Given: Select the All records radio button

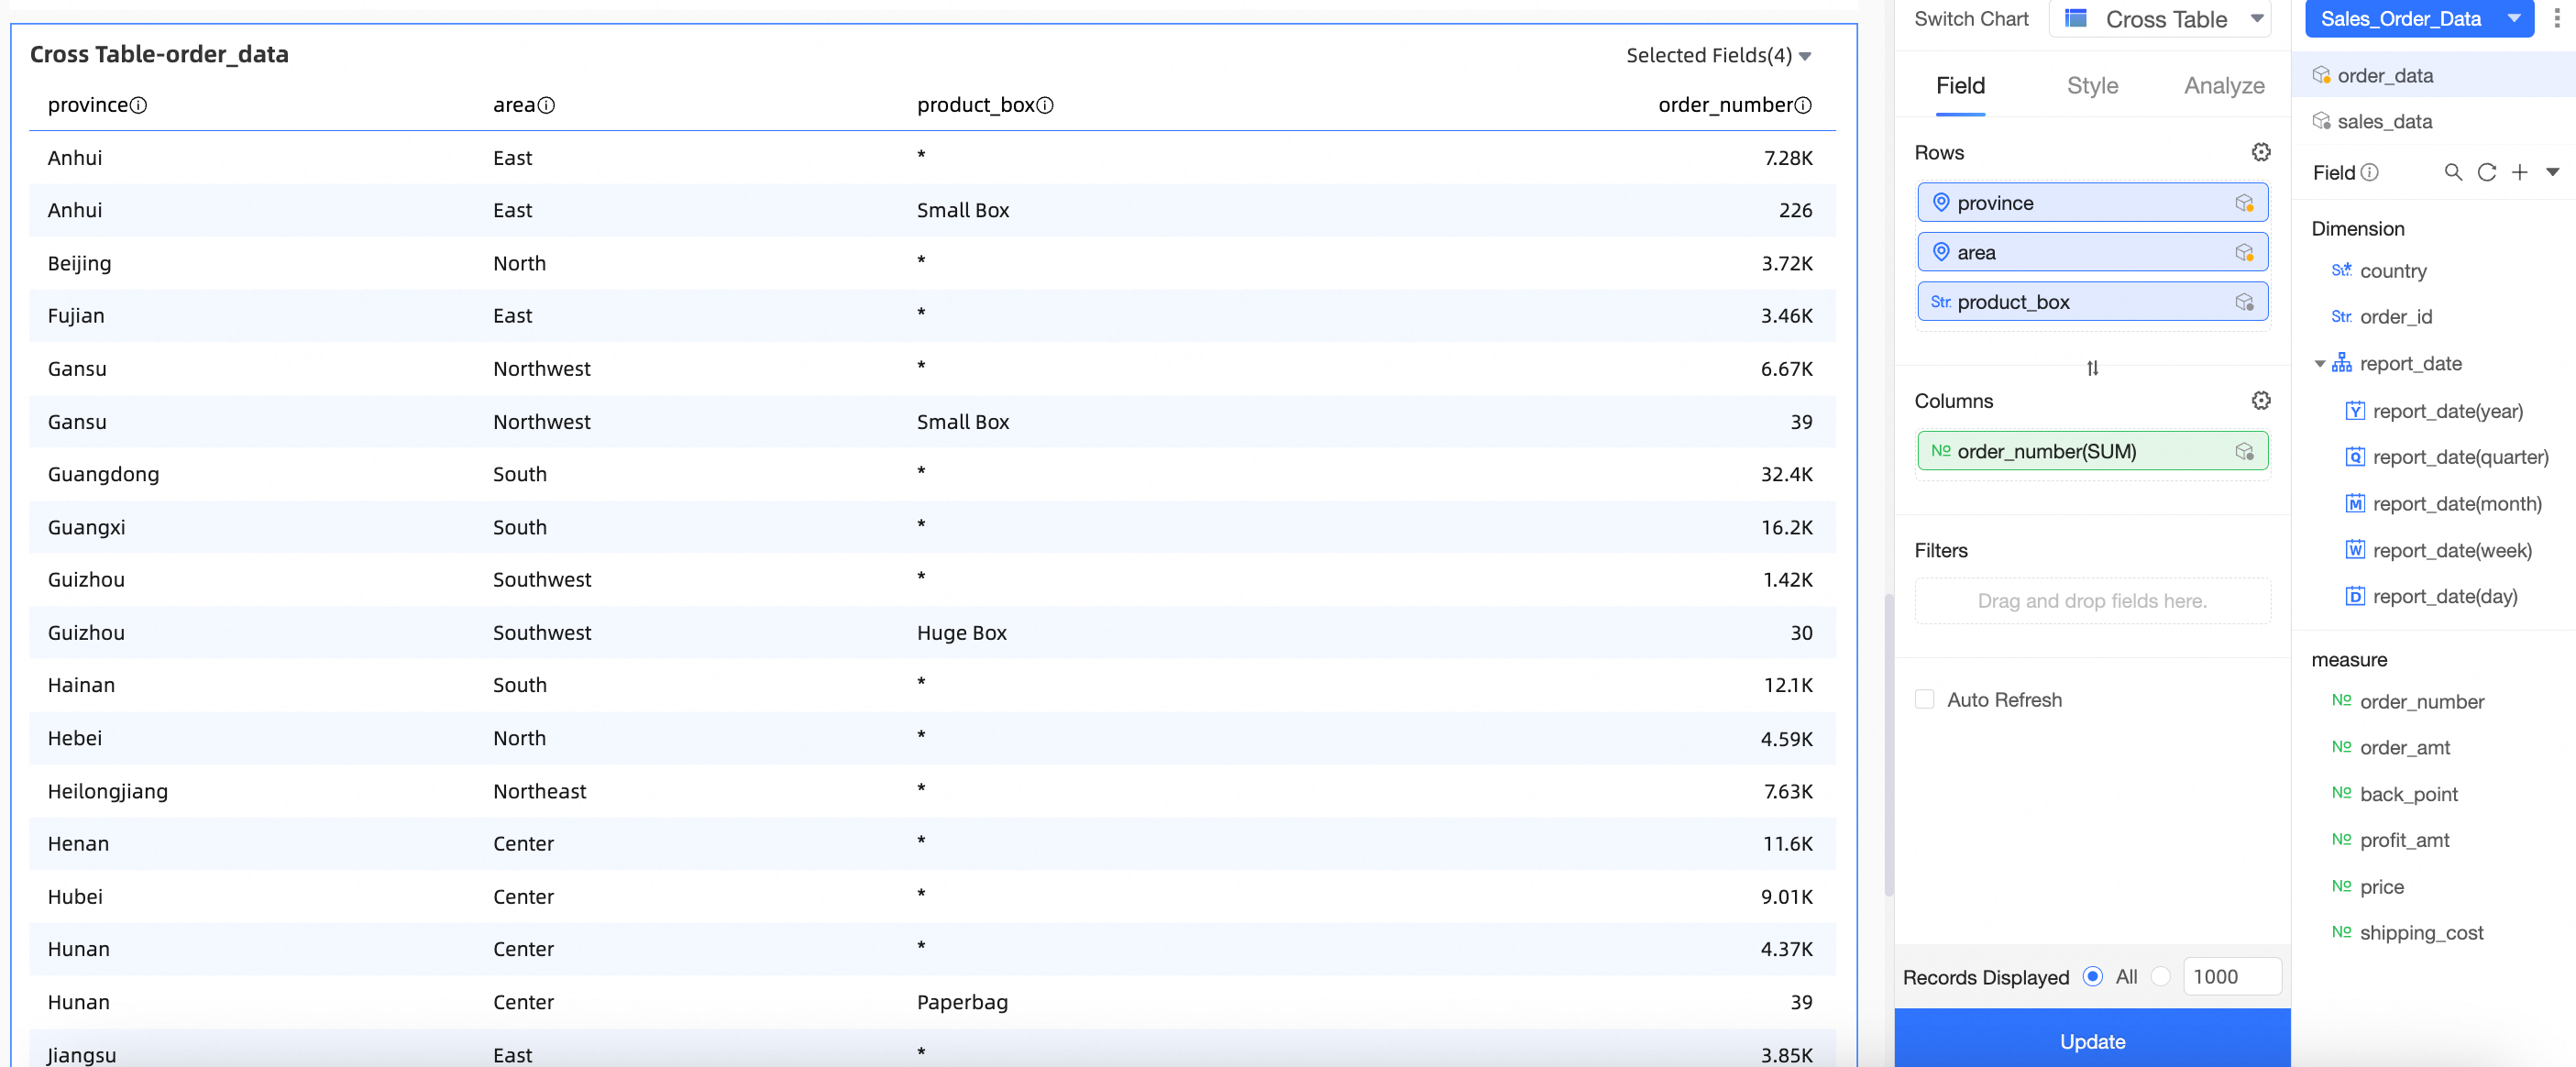Looking at the screenshot, I should point(2092,976).
